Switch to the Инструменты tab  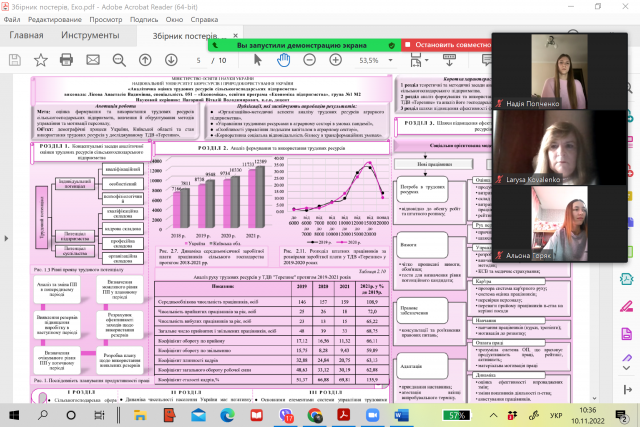pyautogui.click(x=91, y=35)
